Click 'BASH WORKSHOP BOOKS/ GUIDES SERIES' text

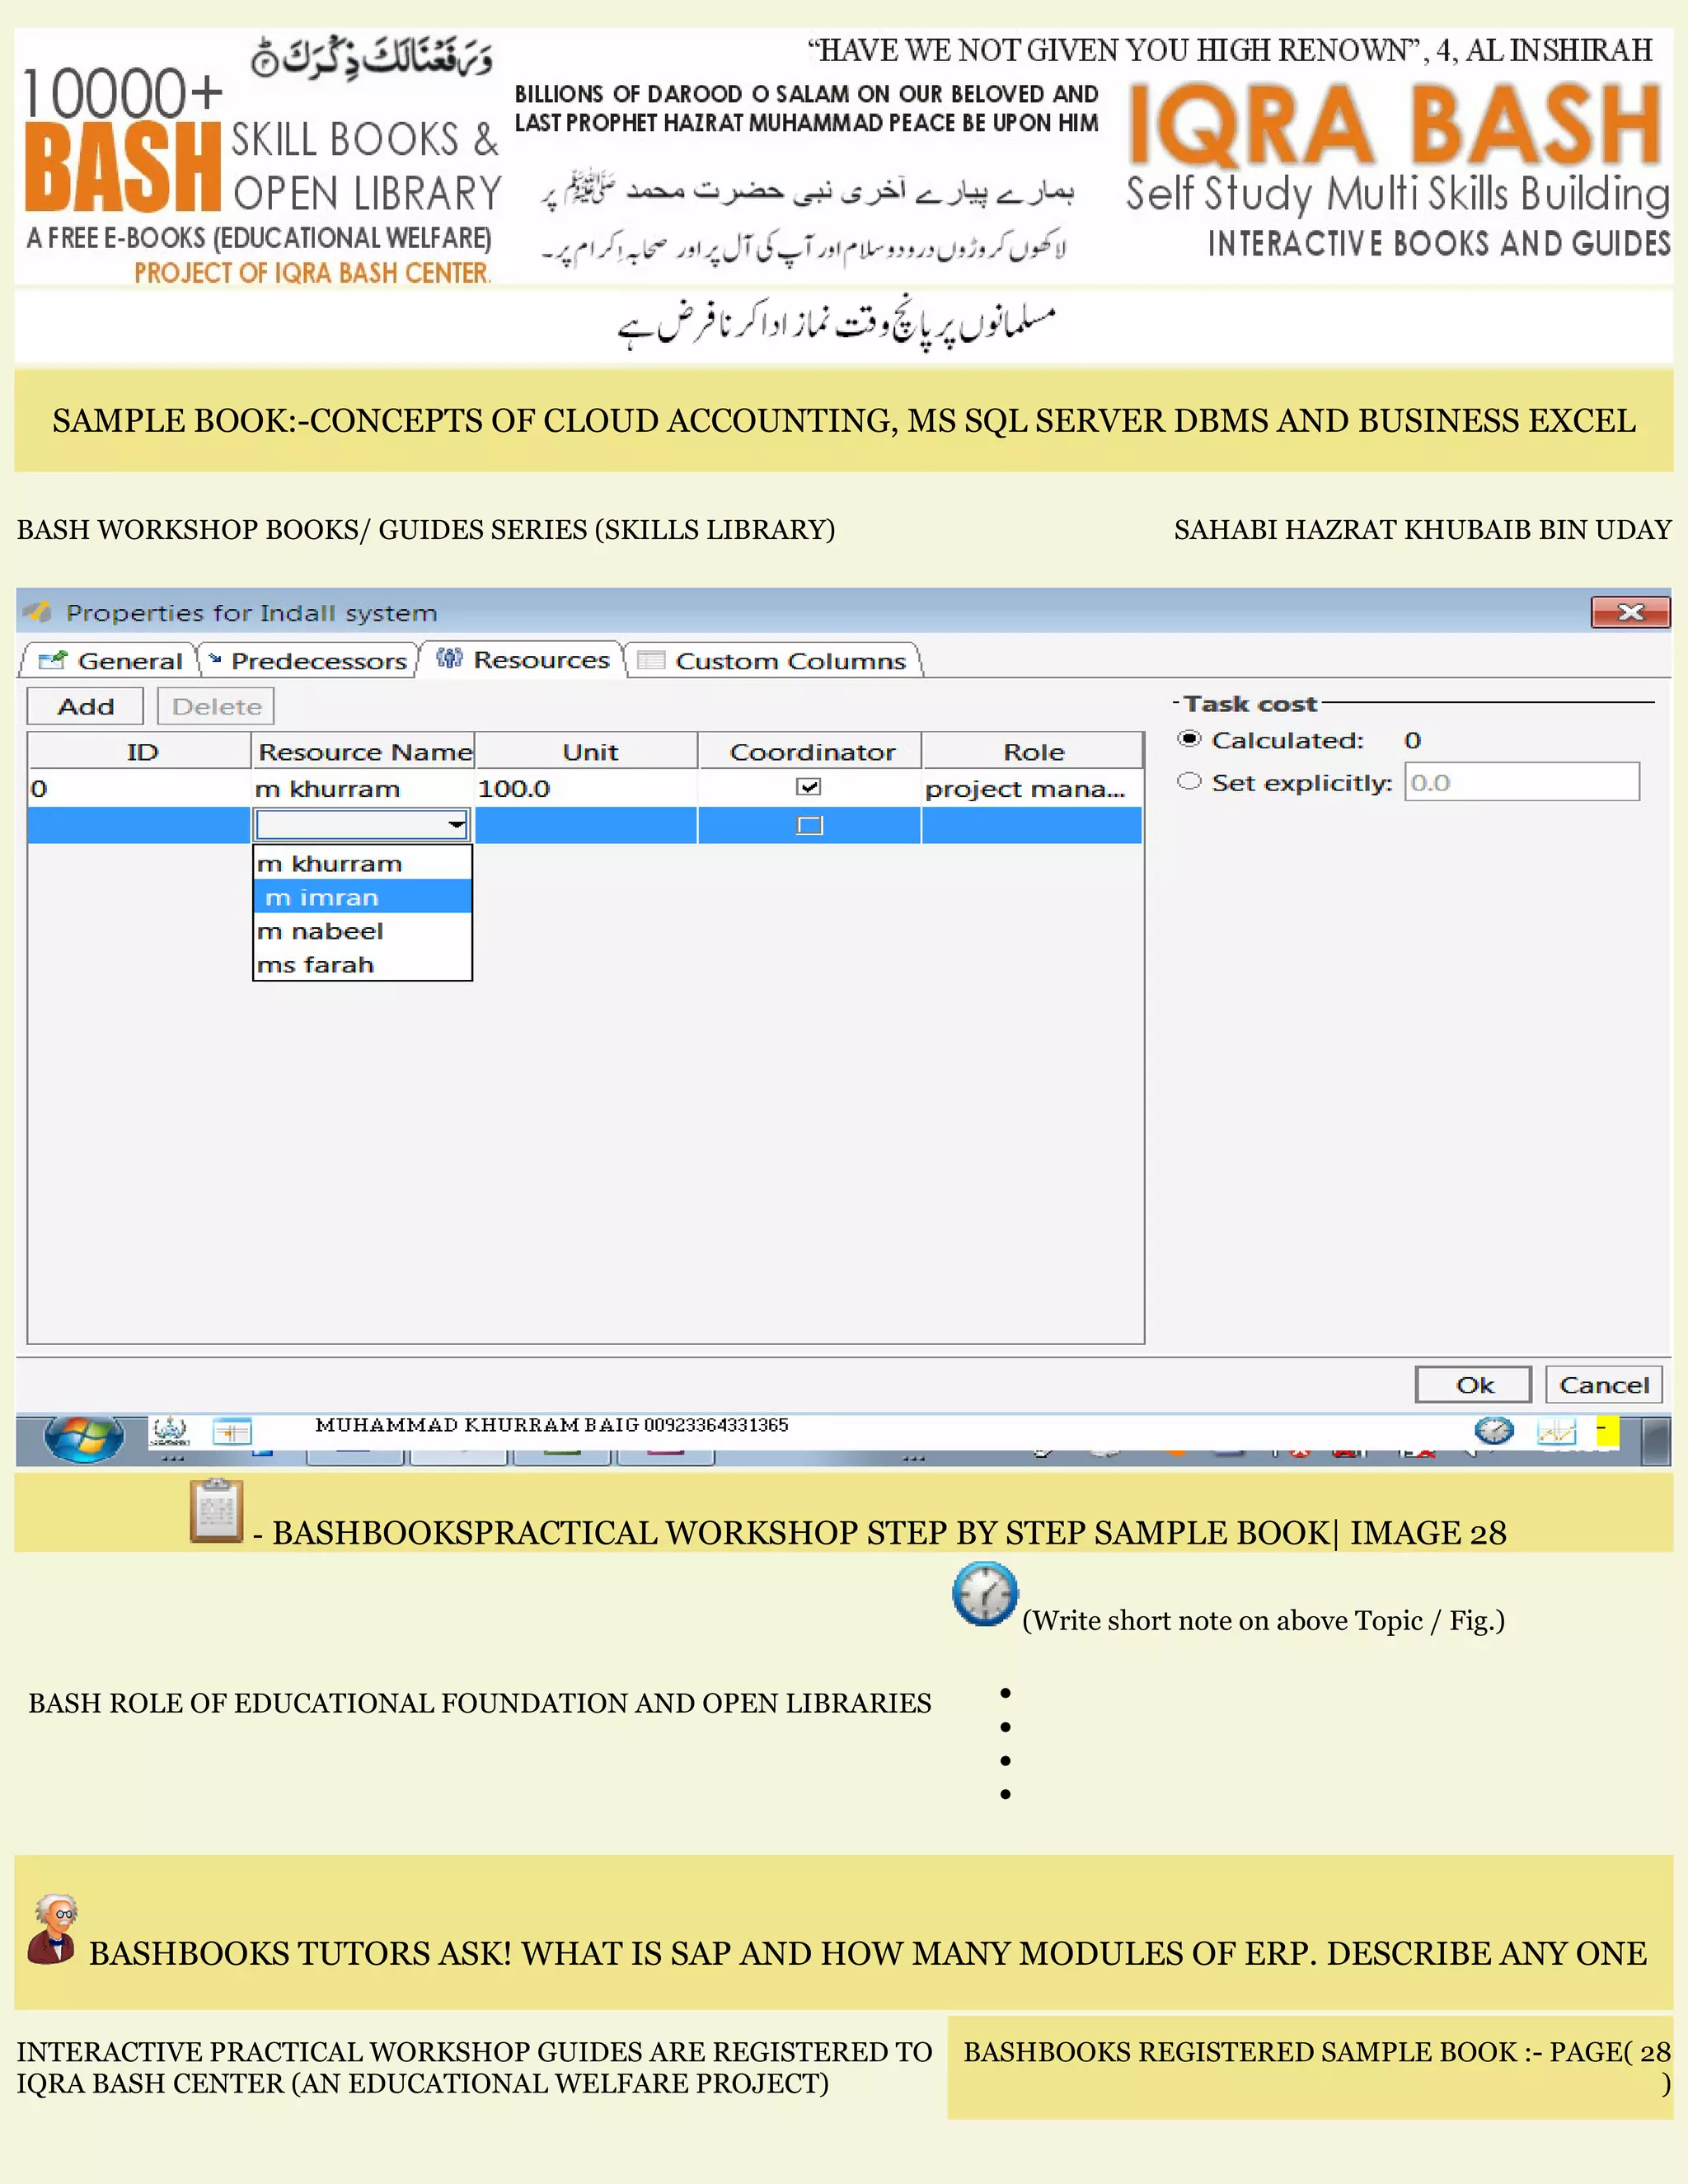click(426, 530)
